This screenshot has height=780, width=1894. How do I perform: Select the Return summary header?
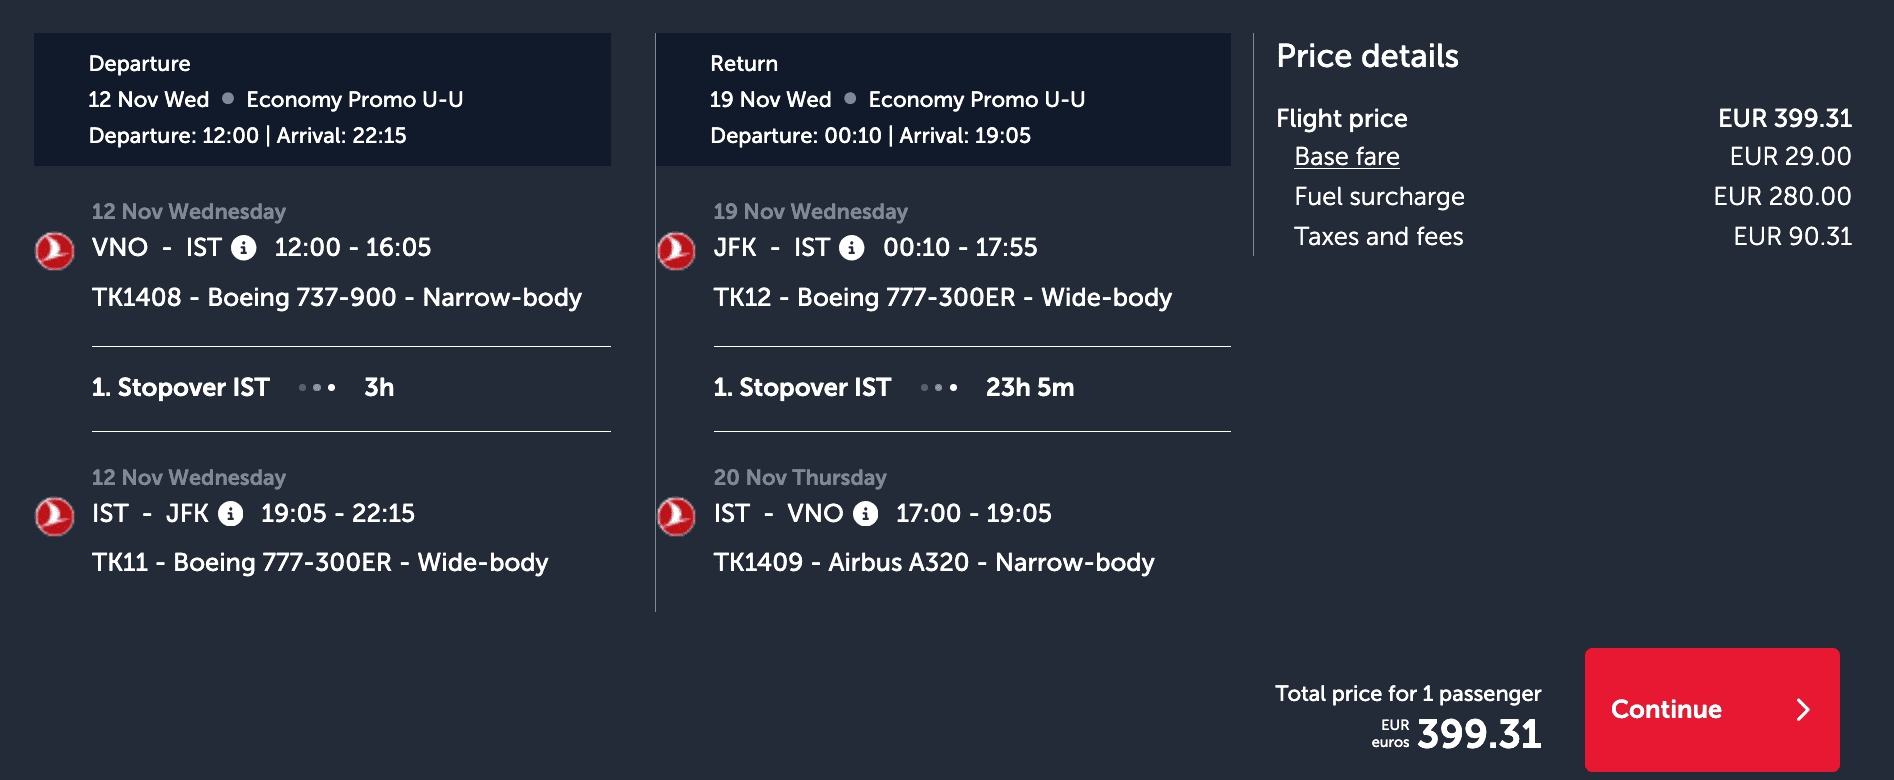click(x=943, y=99)
